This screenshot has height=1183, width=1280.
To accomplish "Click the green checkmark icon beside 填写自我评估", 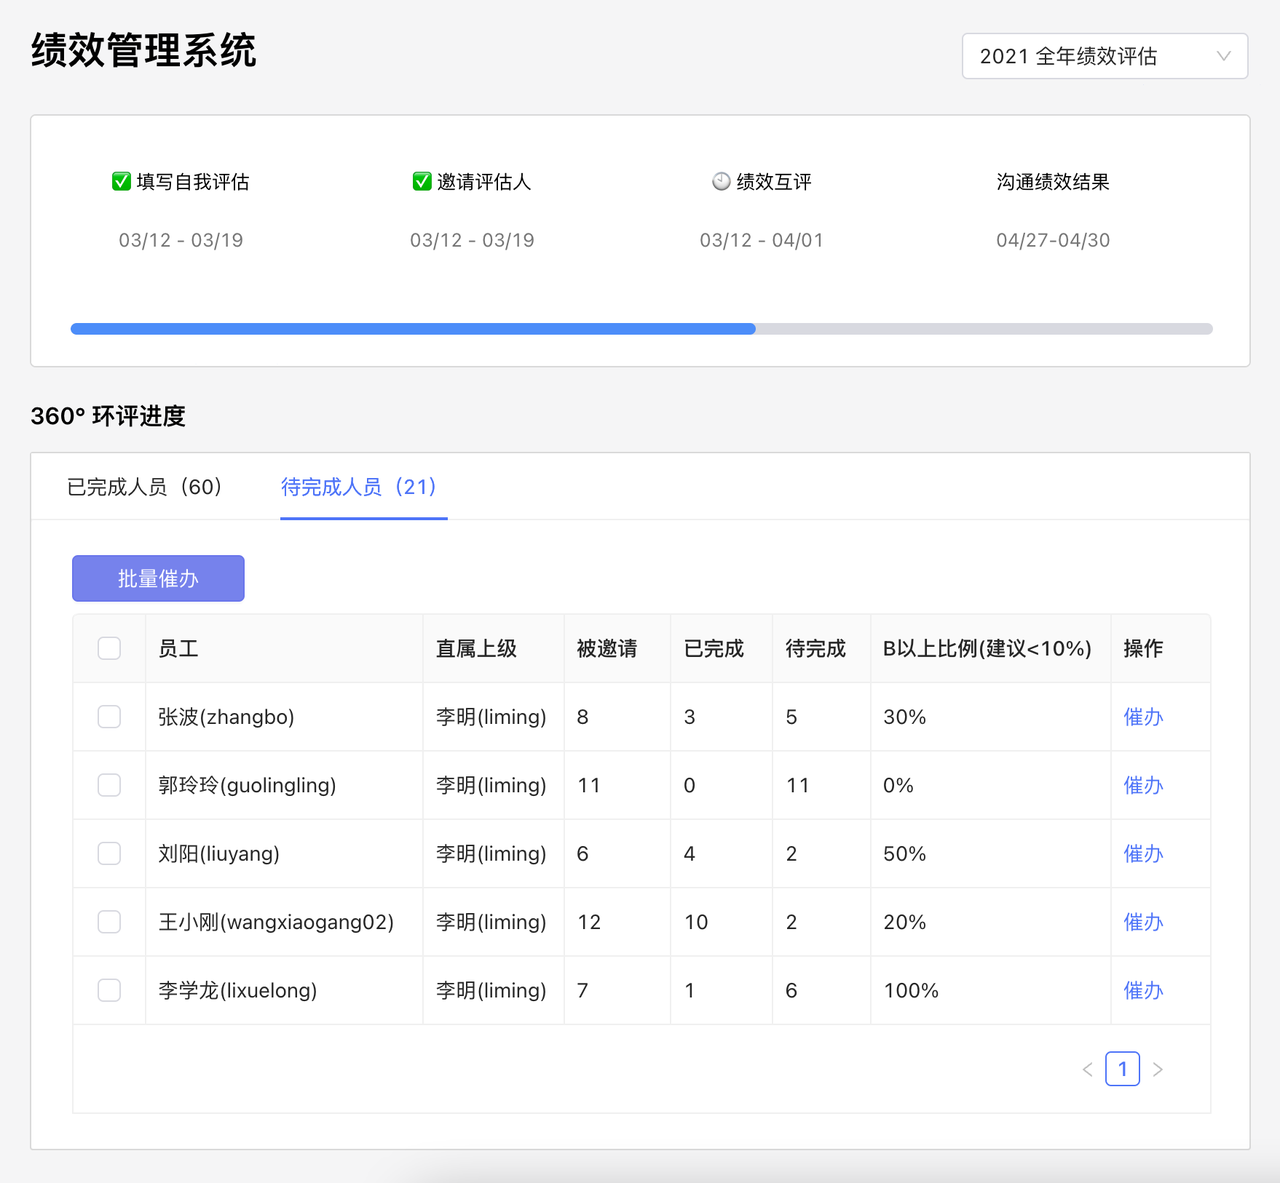I will tap(120, 181).
